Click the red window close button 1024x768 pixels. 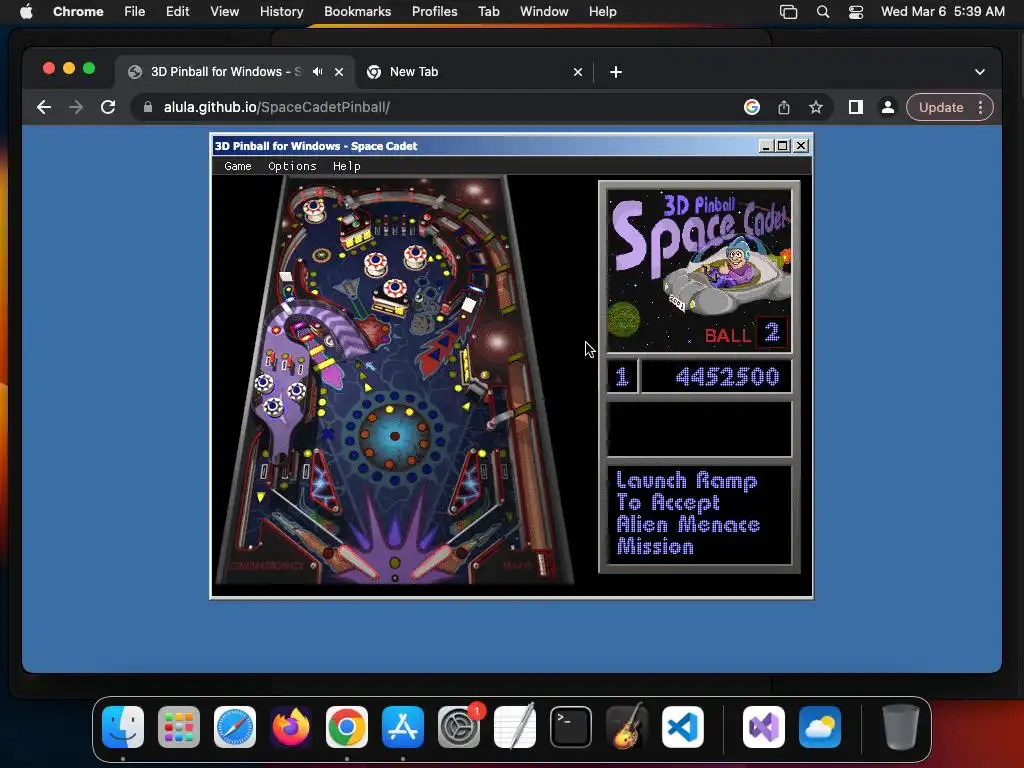click(49, 69)
